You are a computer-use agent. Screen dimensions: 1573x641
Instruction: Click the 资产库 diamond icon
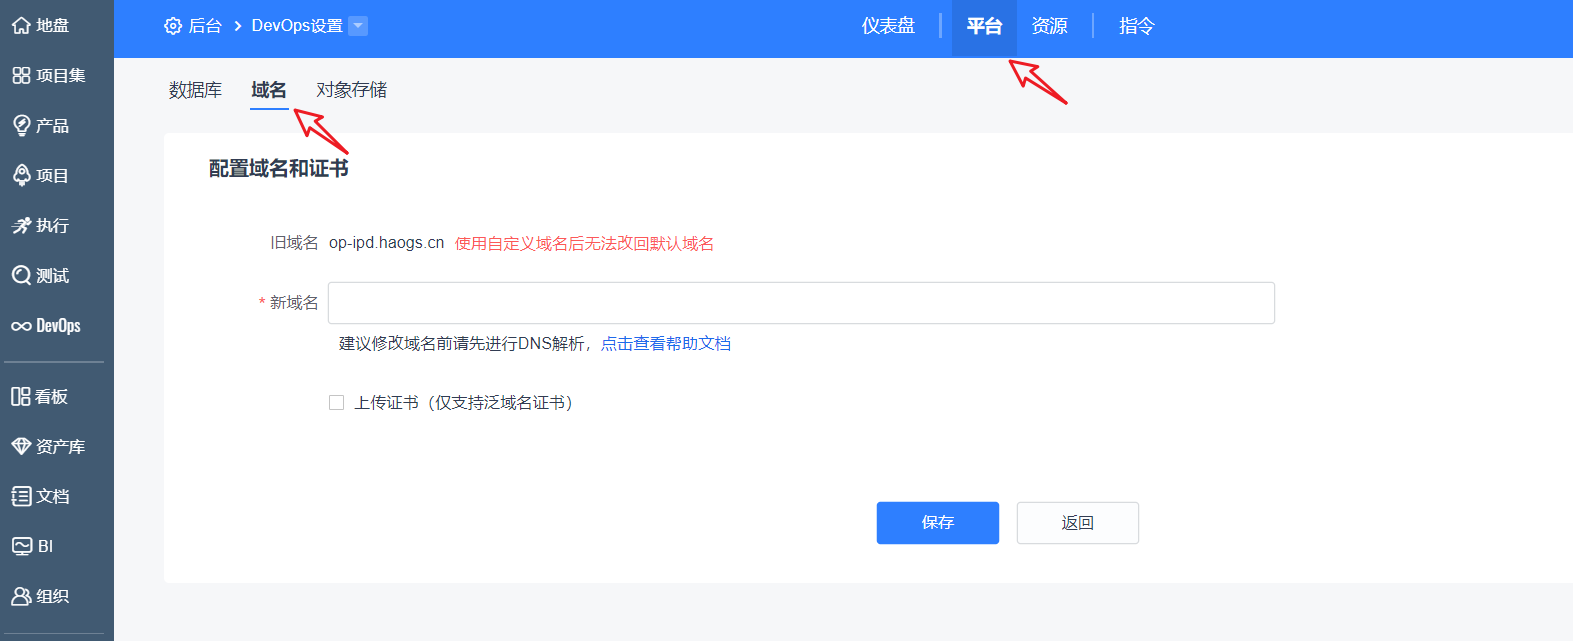21,447
